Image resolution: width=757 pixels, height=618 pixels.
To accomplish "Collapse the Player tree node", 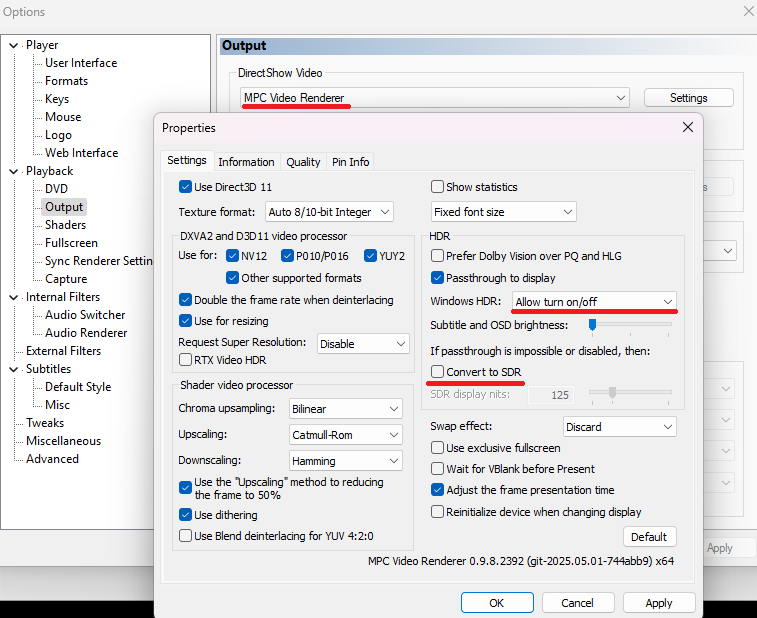I will pyautogui.click(x=14, y=45).
